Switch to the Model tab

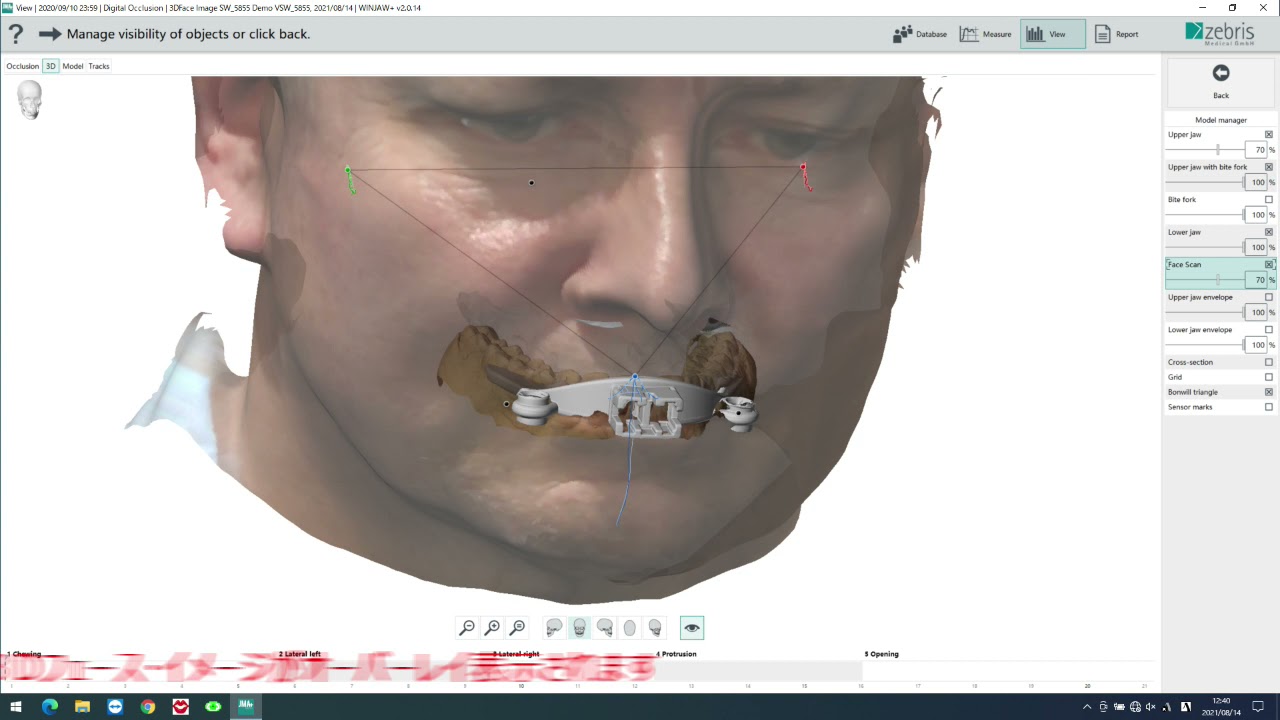pos(73,66)
